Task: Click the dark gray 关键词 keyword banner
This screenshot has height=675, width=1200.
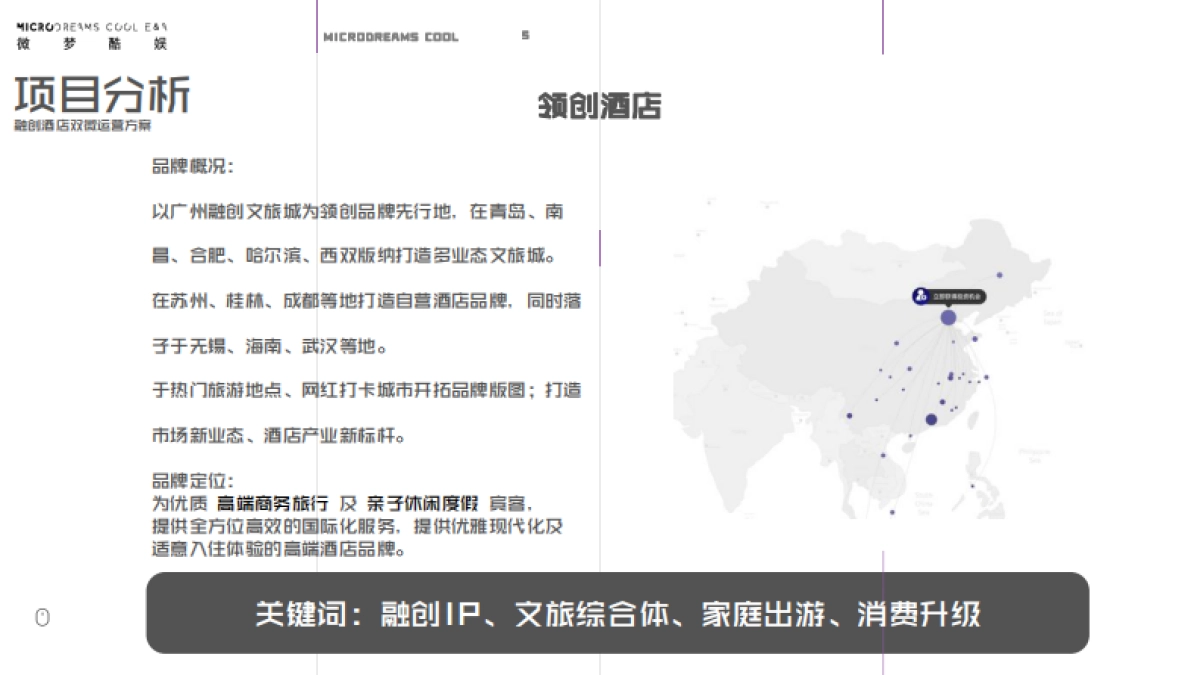Action: tap(617, 613)
